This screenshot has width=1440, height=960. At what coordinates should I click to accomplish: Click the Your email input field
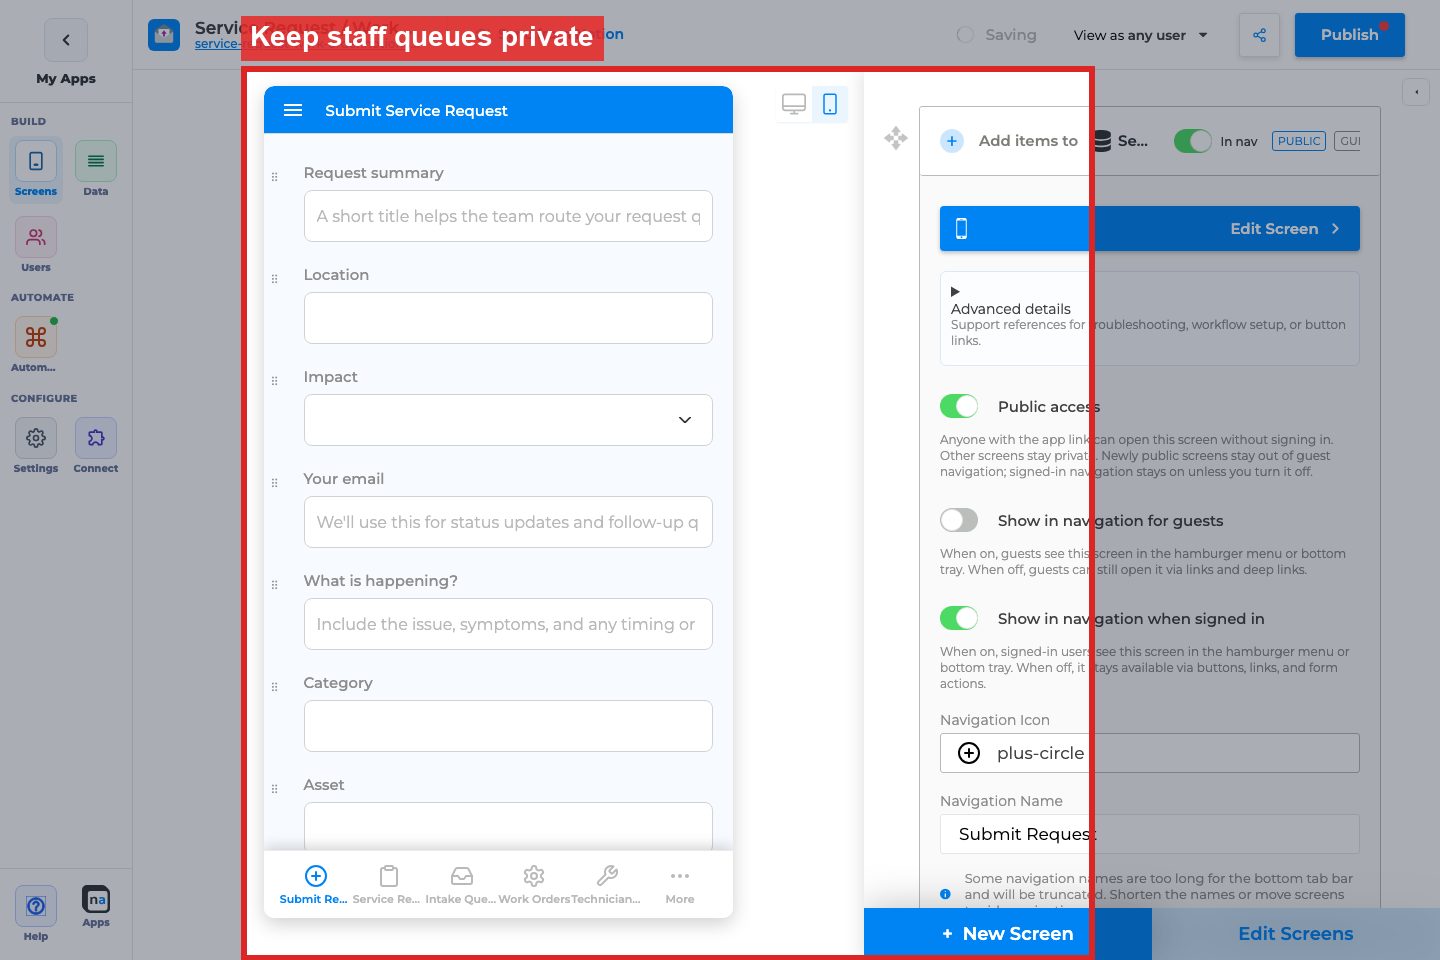click(508, 522)
